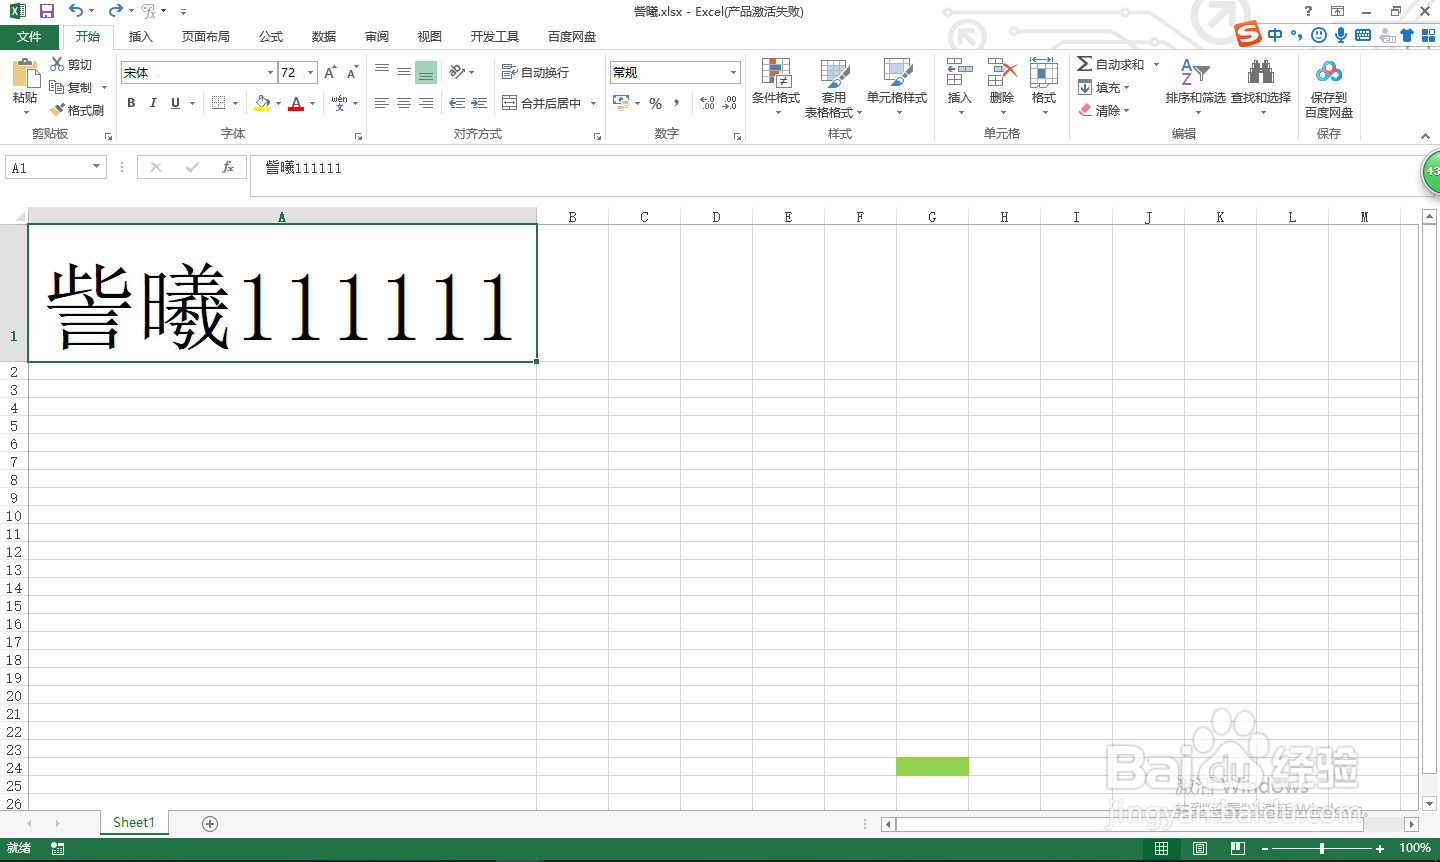Click the formula bar text
Screen dimensions: 1440x862
303,168
